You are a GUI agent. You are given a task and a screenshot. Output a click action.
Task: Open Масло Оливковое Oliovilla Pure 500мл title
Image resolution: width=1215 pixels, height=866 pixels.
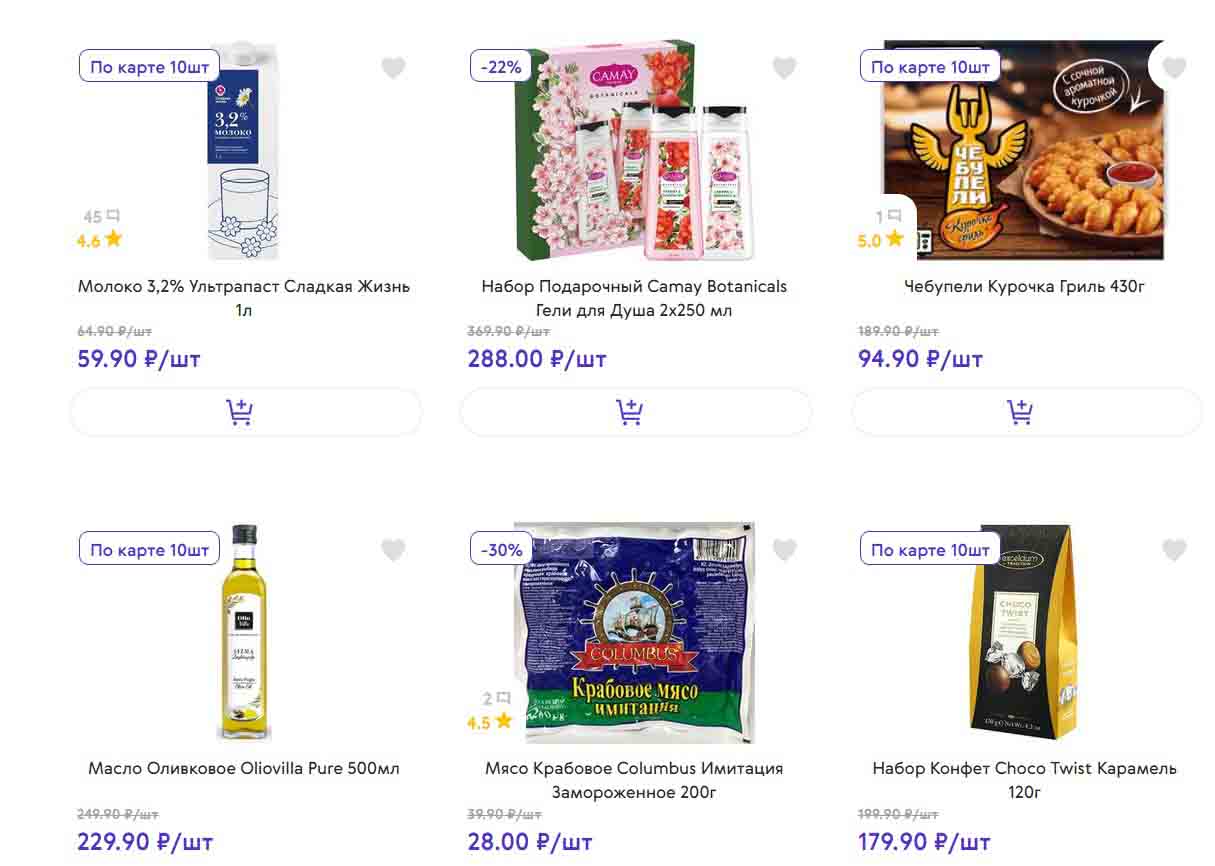point(244,769)
